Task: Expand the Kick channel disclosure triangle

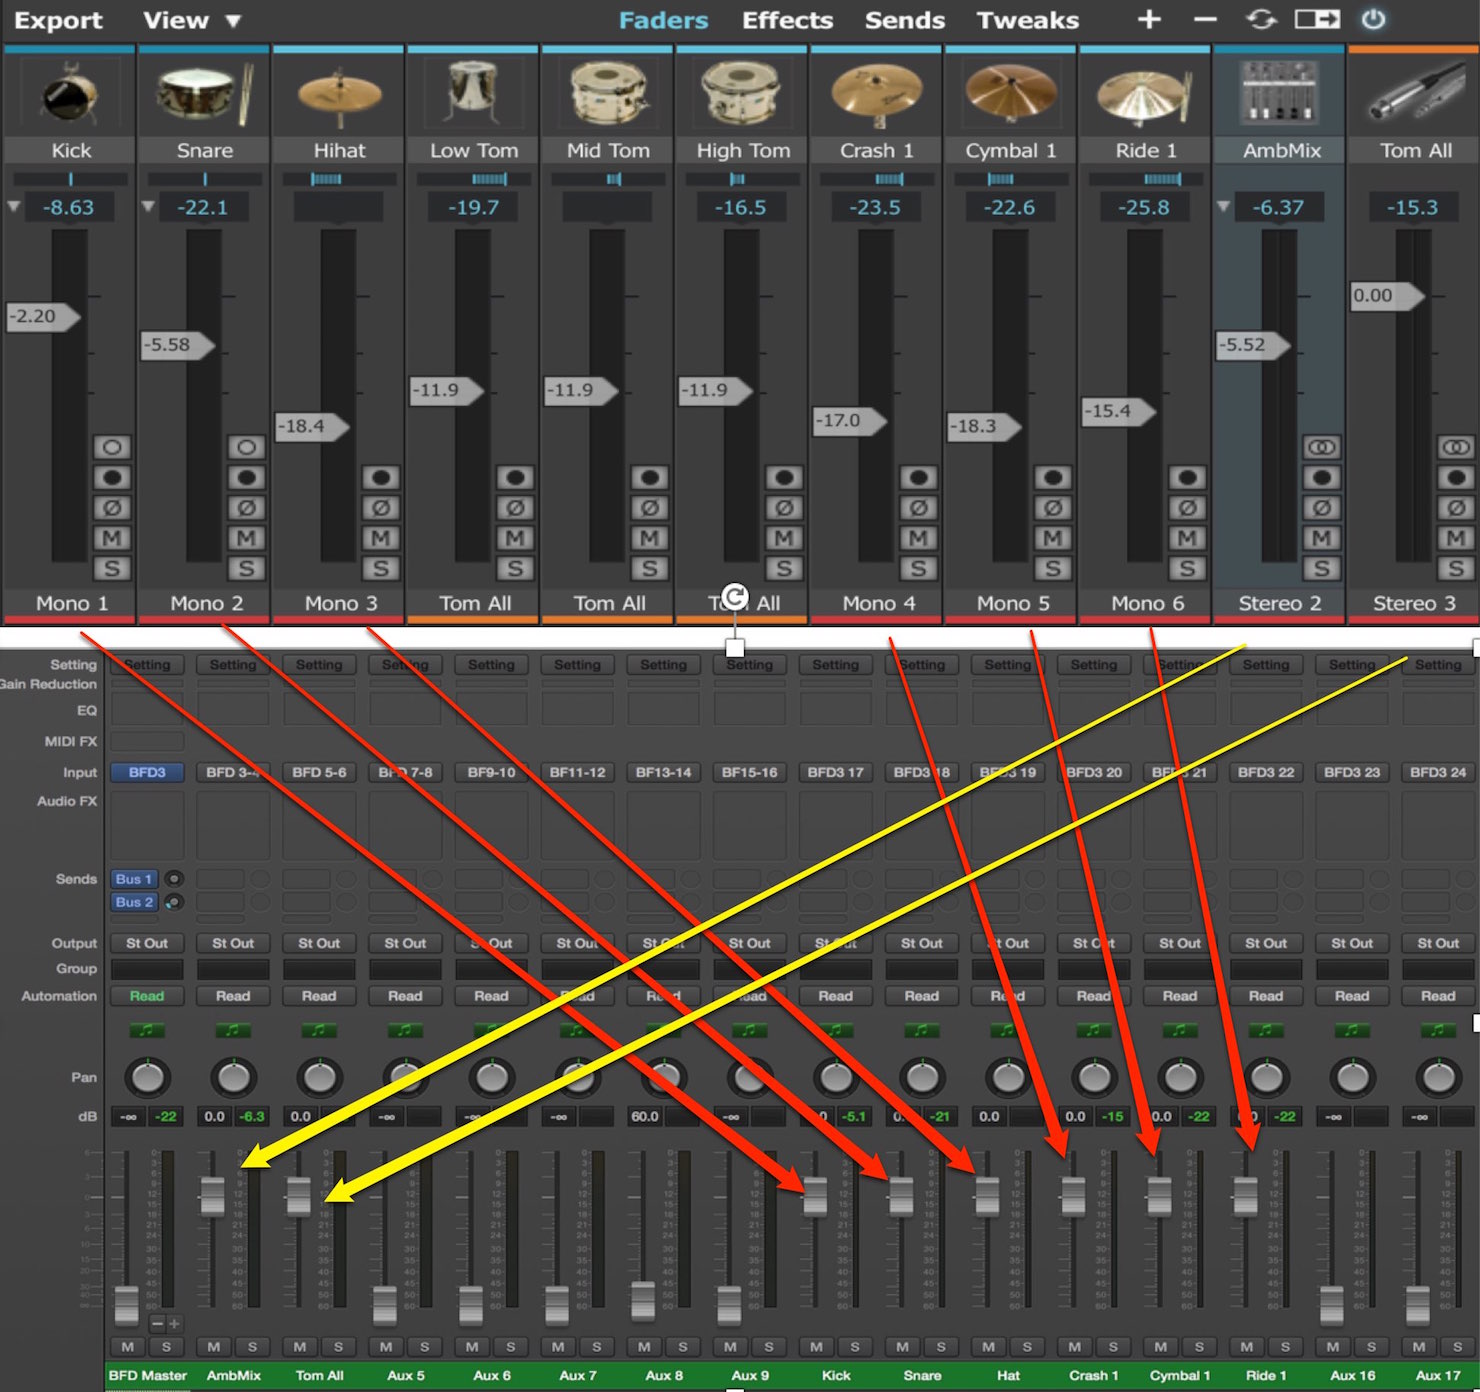Action: pos(14,207)
